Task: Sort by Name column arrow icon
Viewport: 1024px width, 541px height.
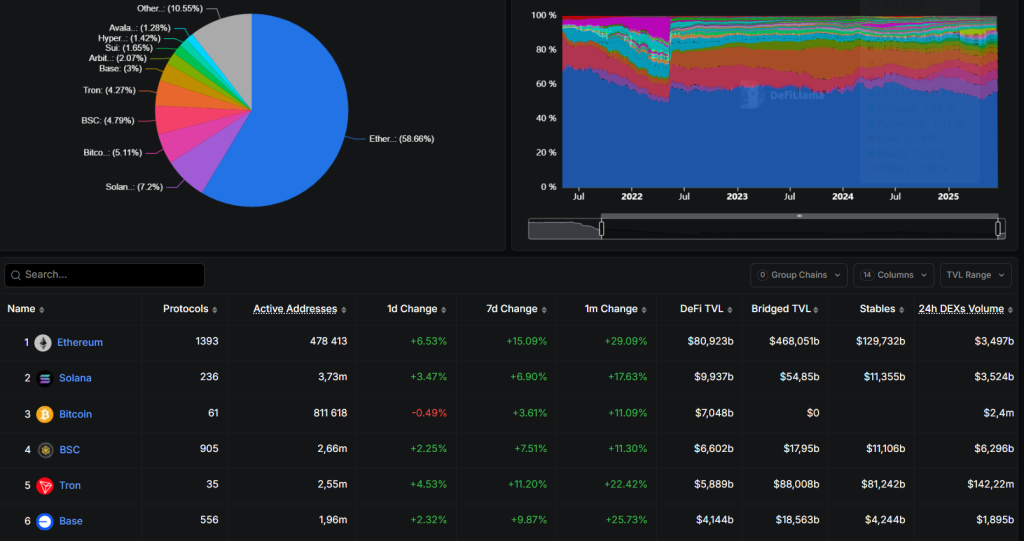Action: coord(42,310)
